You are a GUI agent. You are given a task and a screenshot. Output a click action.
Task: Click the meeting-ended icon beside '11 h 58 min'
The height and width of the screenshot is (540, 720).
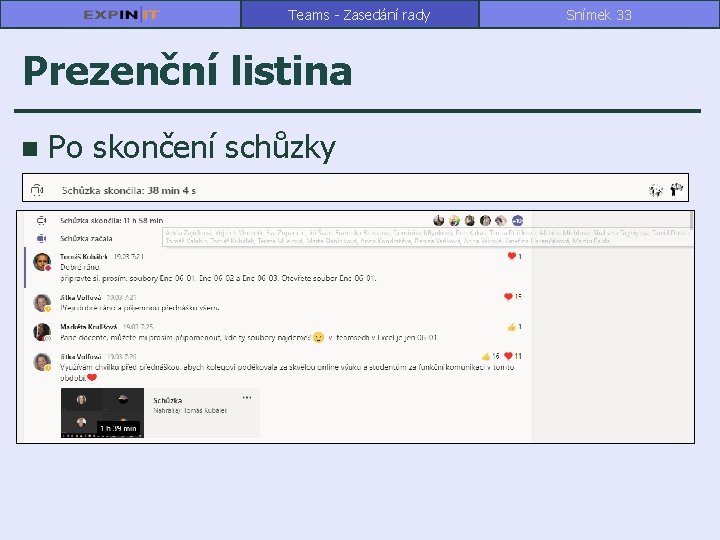click(x=41, y=220)
